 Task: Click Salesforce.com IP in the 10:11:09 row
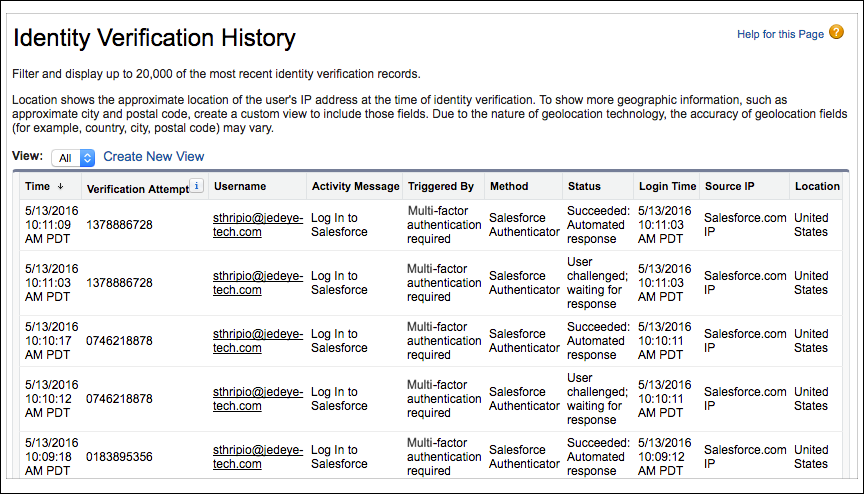click(745, 225)
